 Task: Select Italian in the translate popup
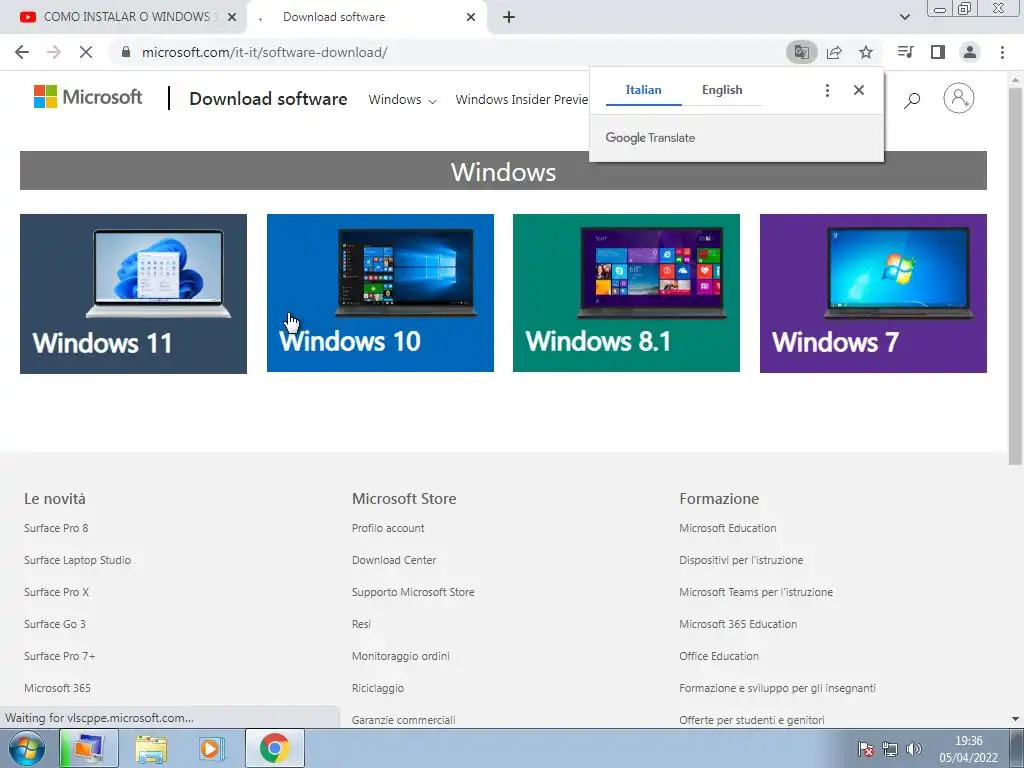coord(643,90)
